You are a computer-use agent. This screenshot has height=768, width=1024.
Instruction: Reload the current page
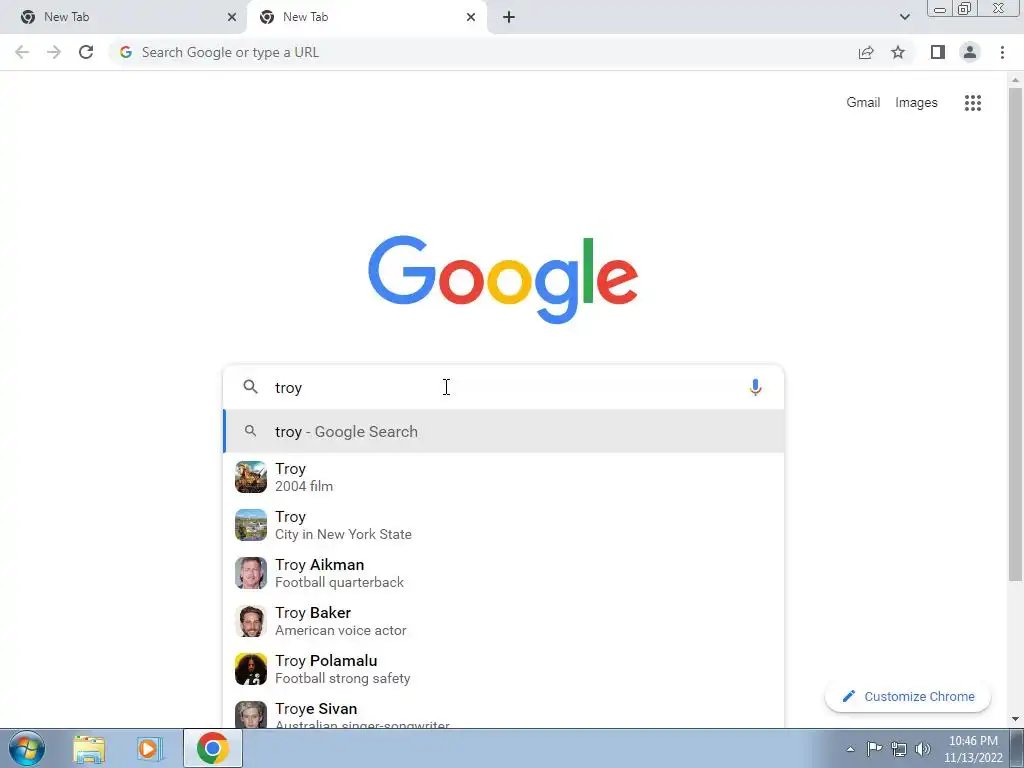[86, 52]
